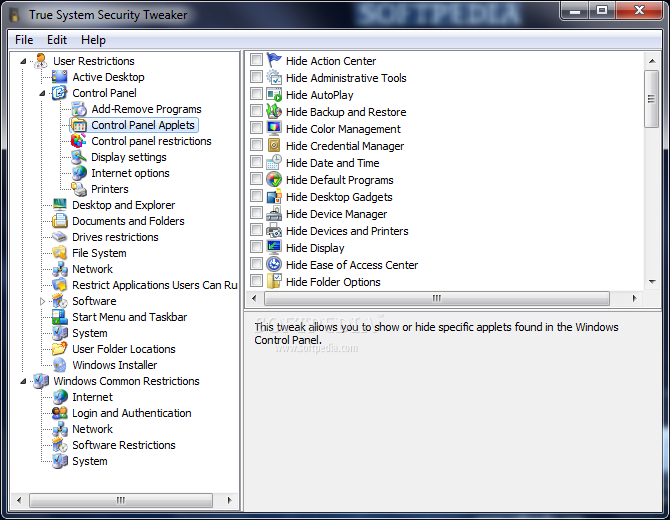Select Documents and Folders tree item
Viewport: 670px width, 520px height.
pos(128,221)
